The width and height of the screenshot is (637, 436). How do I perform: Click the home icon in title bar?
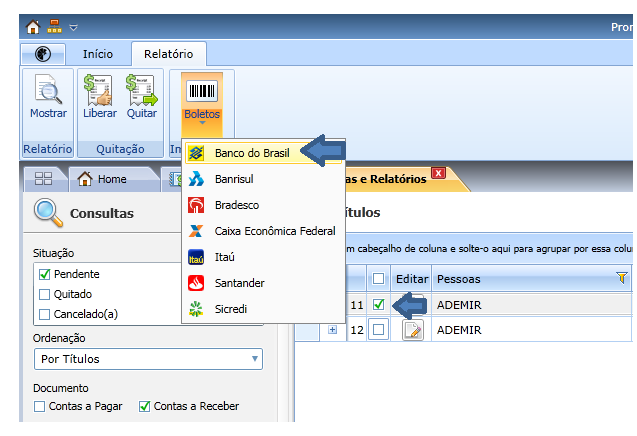tap(33, 27)
